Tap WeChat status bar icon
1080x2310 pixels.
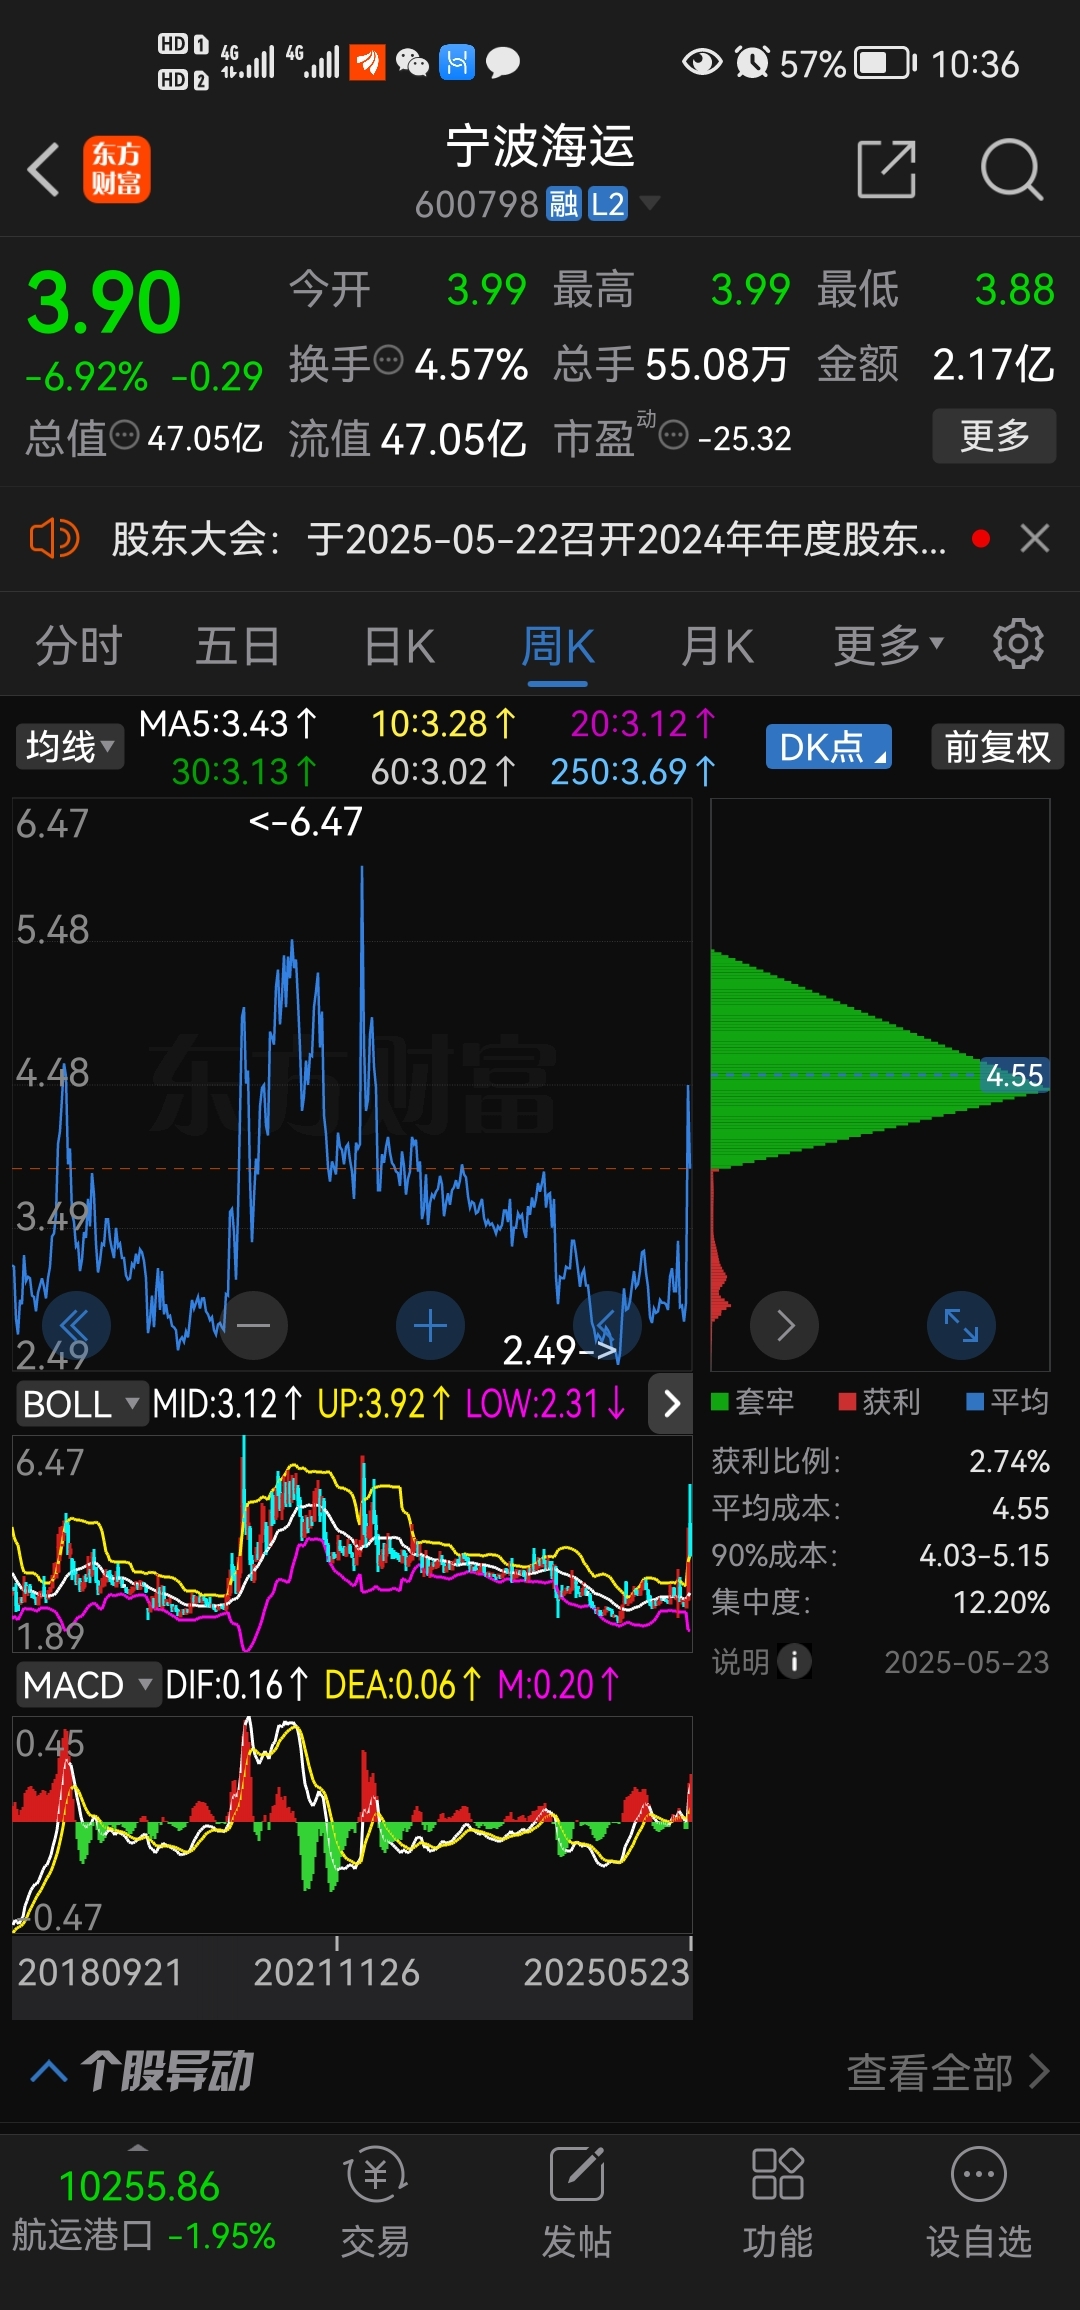[x=412, y=63]
